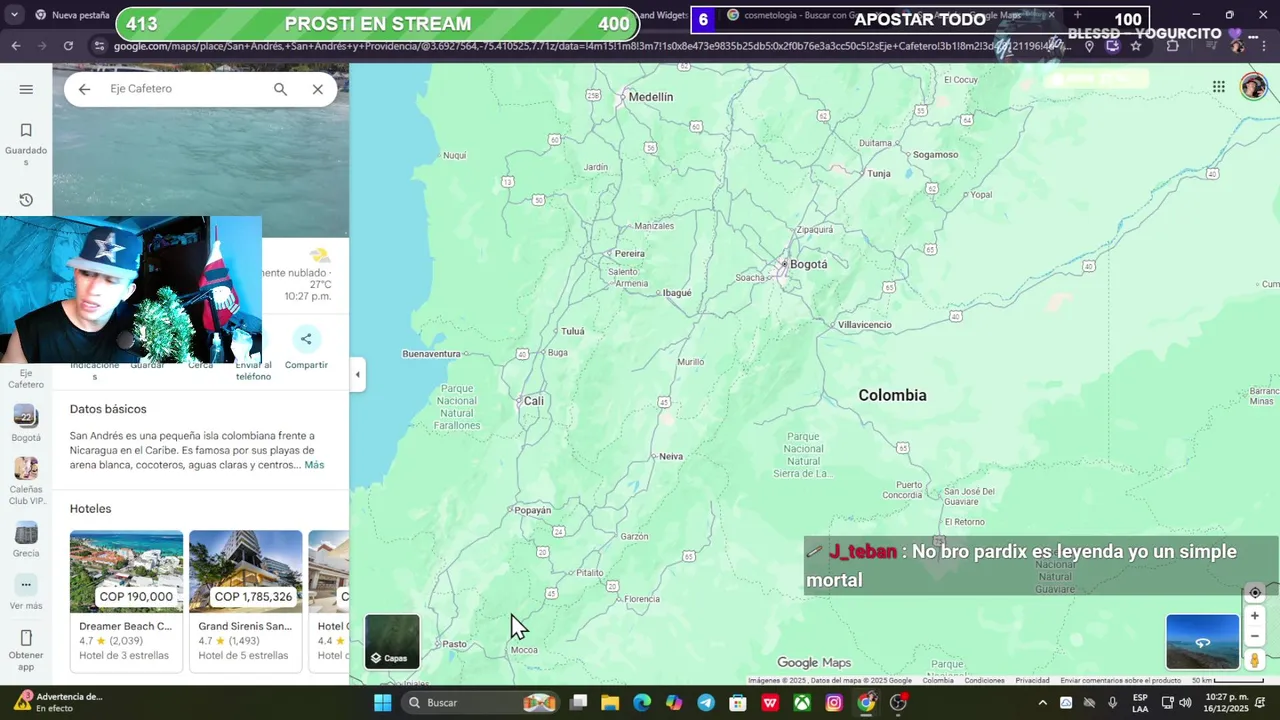
Task: Click the Compartir share button
Action: pyautogui.click(x=306, y=348)
